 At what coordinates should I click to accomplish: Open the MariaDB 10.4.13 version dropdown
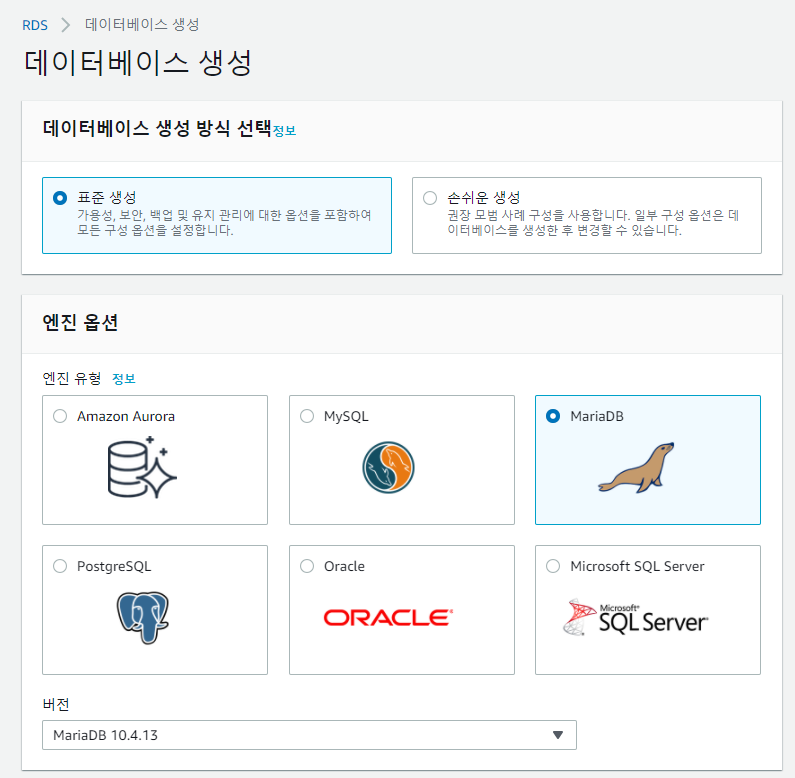pyautogui.click(x=309, y=735)
